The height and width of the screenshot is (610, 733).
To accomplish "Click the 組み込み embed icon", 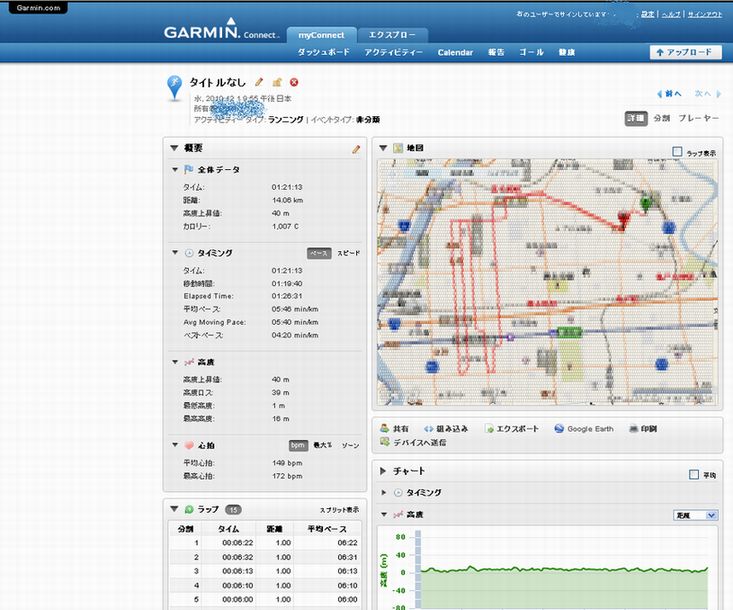I will (428, 429).
